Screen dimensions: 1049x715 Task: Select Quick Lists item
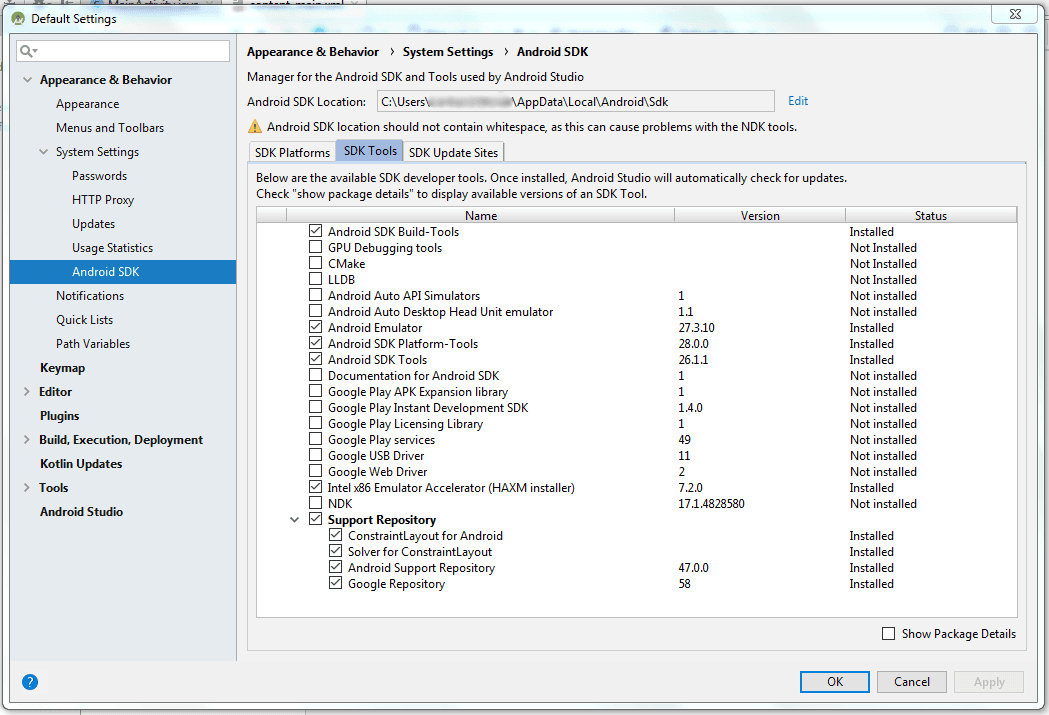point(84,320)
